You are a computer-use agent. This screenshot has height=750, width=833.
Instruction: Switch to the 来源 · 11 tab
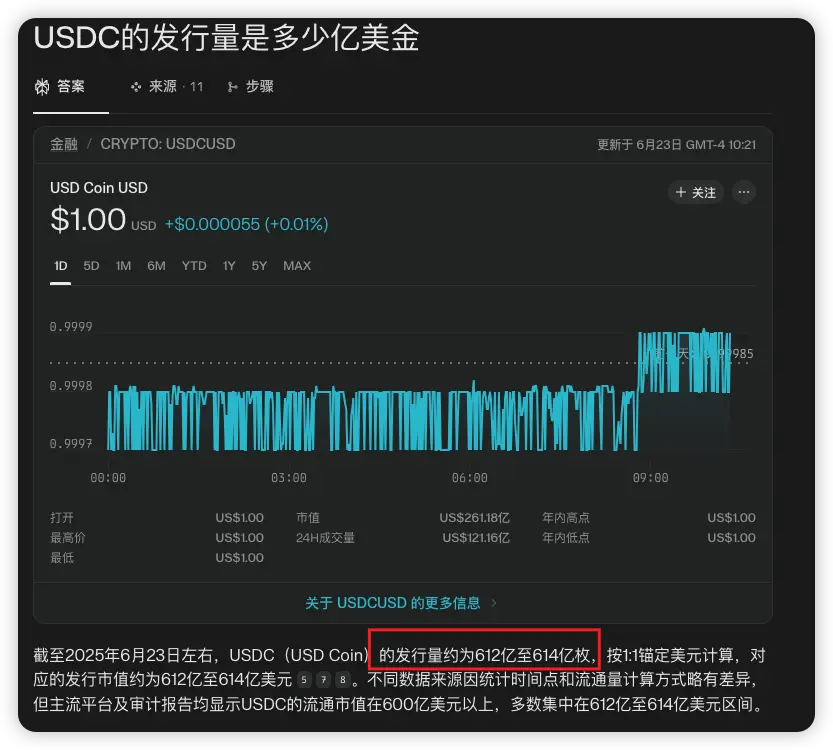tap(167, 87)
